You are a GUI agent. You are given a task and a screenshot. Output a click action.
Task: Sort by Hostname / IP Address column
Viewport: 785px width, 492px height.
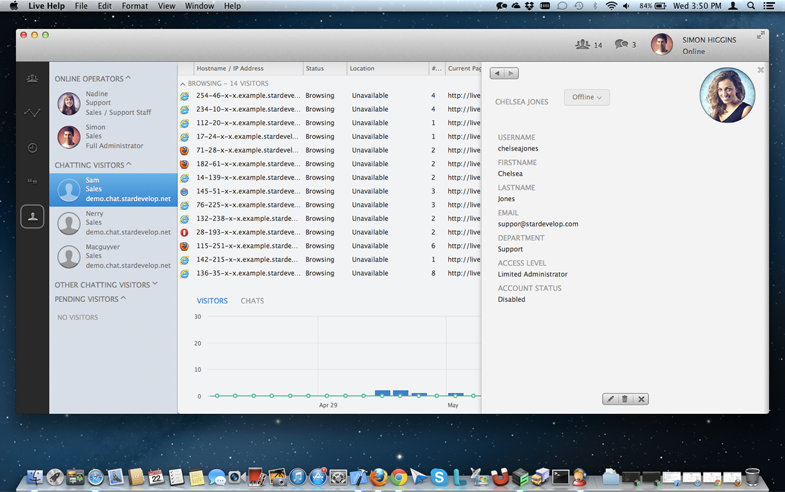tap(248, 69)
